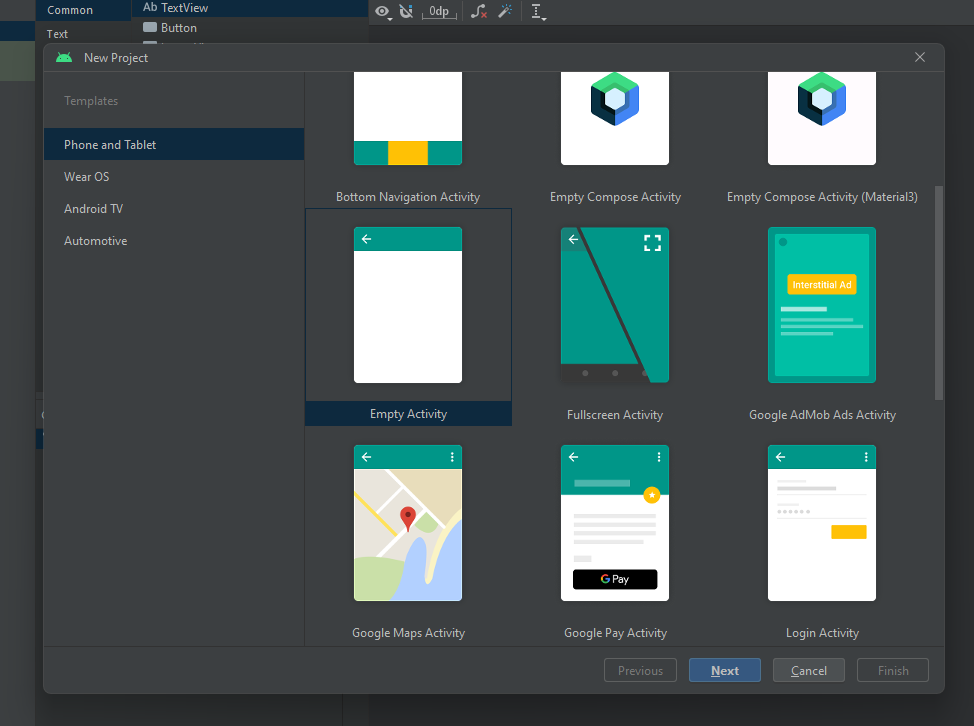The width and height of the screenshot is (974, 726).
Task: Select the Text palette category
Action: [x=57, y=34]
